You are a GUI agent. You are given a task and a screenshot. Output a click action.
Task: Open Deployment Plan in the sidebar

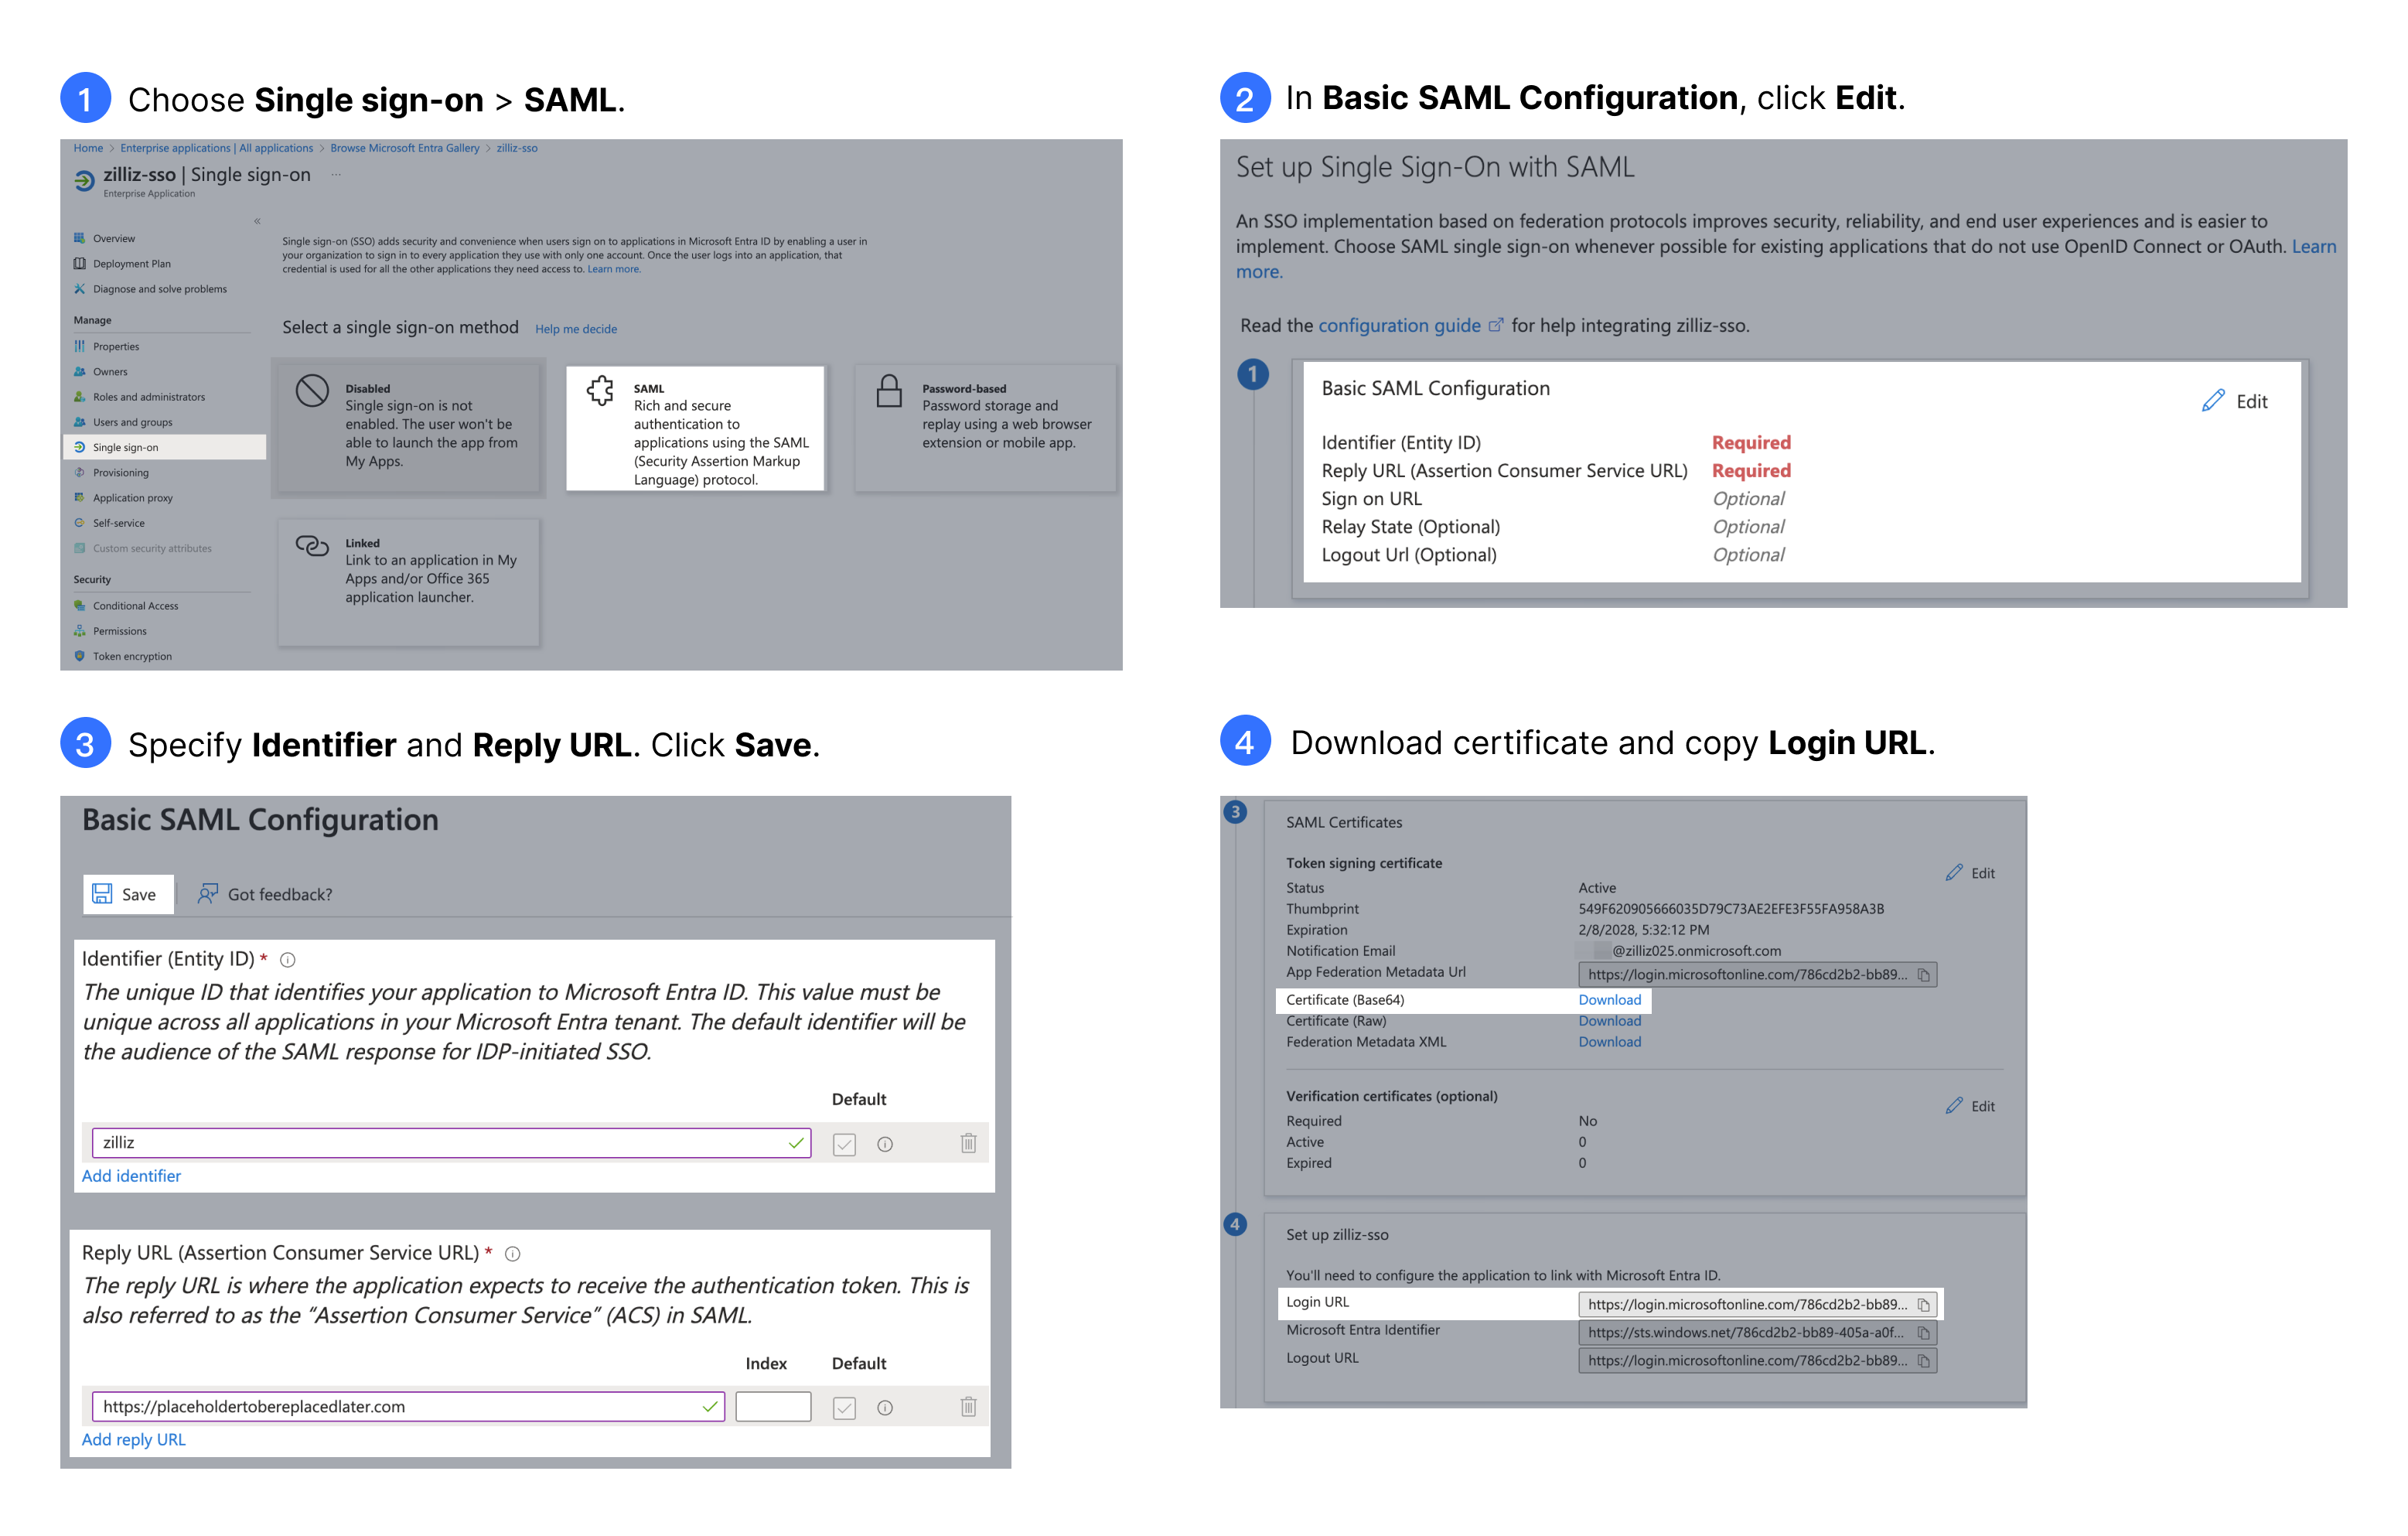[131, 263]
